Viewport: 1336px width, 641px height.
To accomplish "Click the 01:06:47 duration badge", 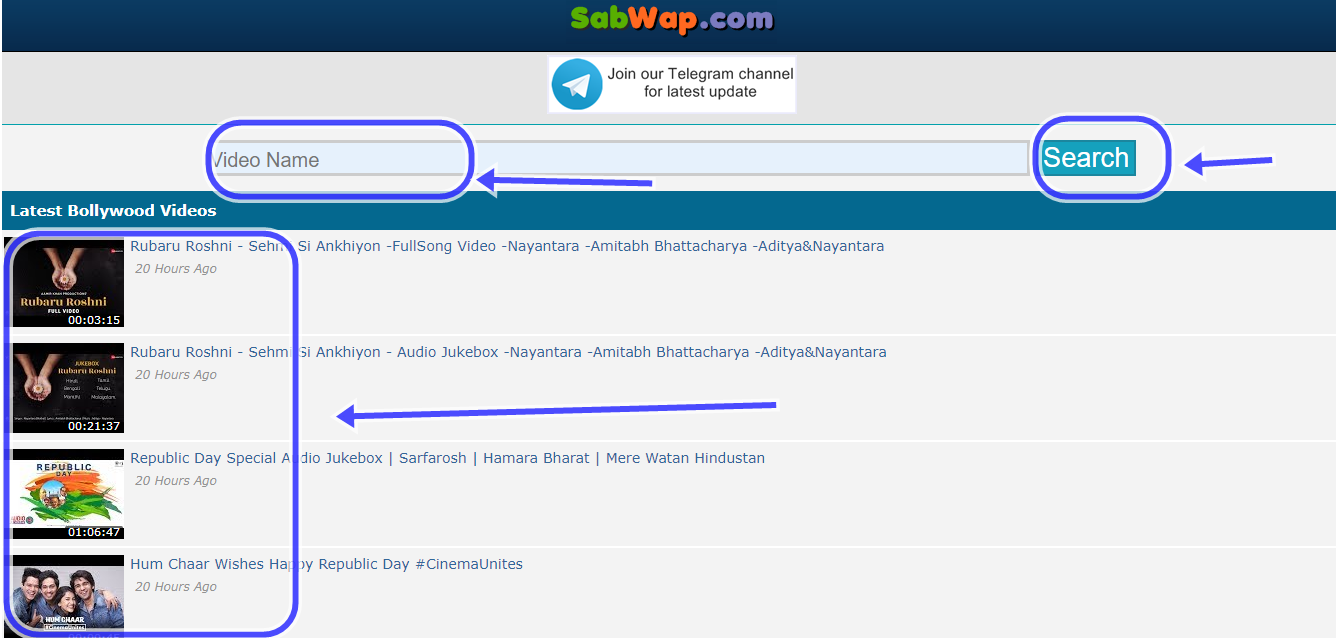I will [94, 532].
